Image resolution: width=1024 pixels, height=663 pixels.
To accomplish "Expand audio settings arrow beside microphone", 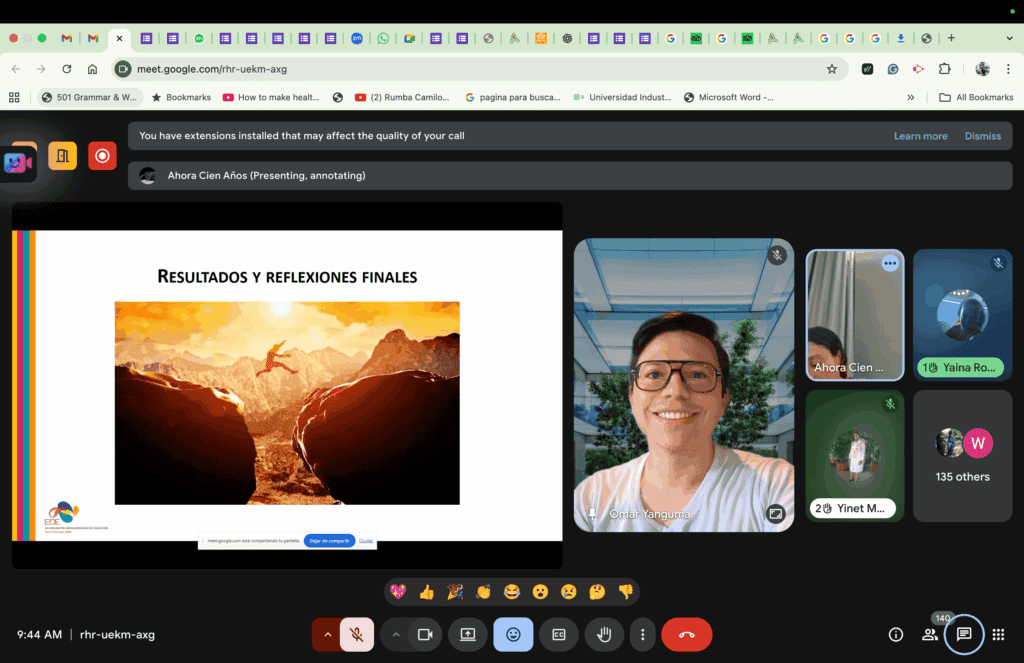I will (326, 634).
